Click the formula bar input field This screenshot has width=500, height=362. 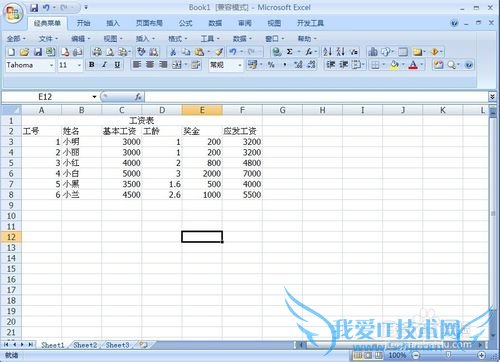(317, 97)
